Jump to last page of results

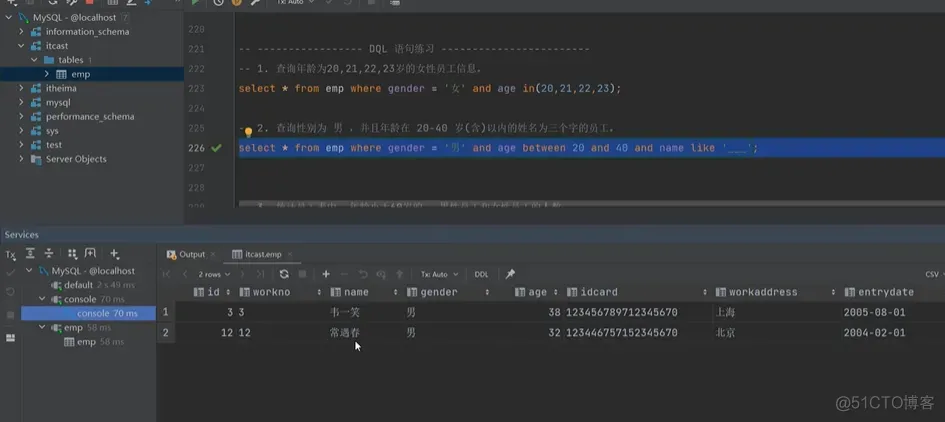pos(260,274)
